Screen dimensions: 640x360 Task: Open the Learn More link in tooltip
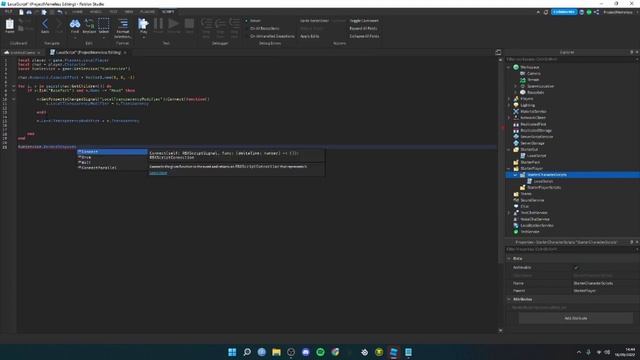(x=158, y=173)
